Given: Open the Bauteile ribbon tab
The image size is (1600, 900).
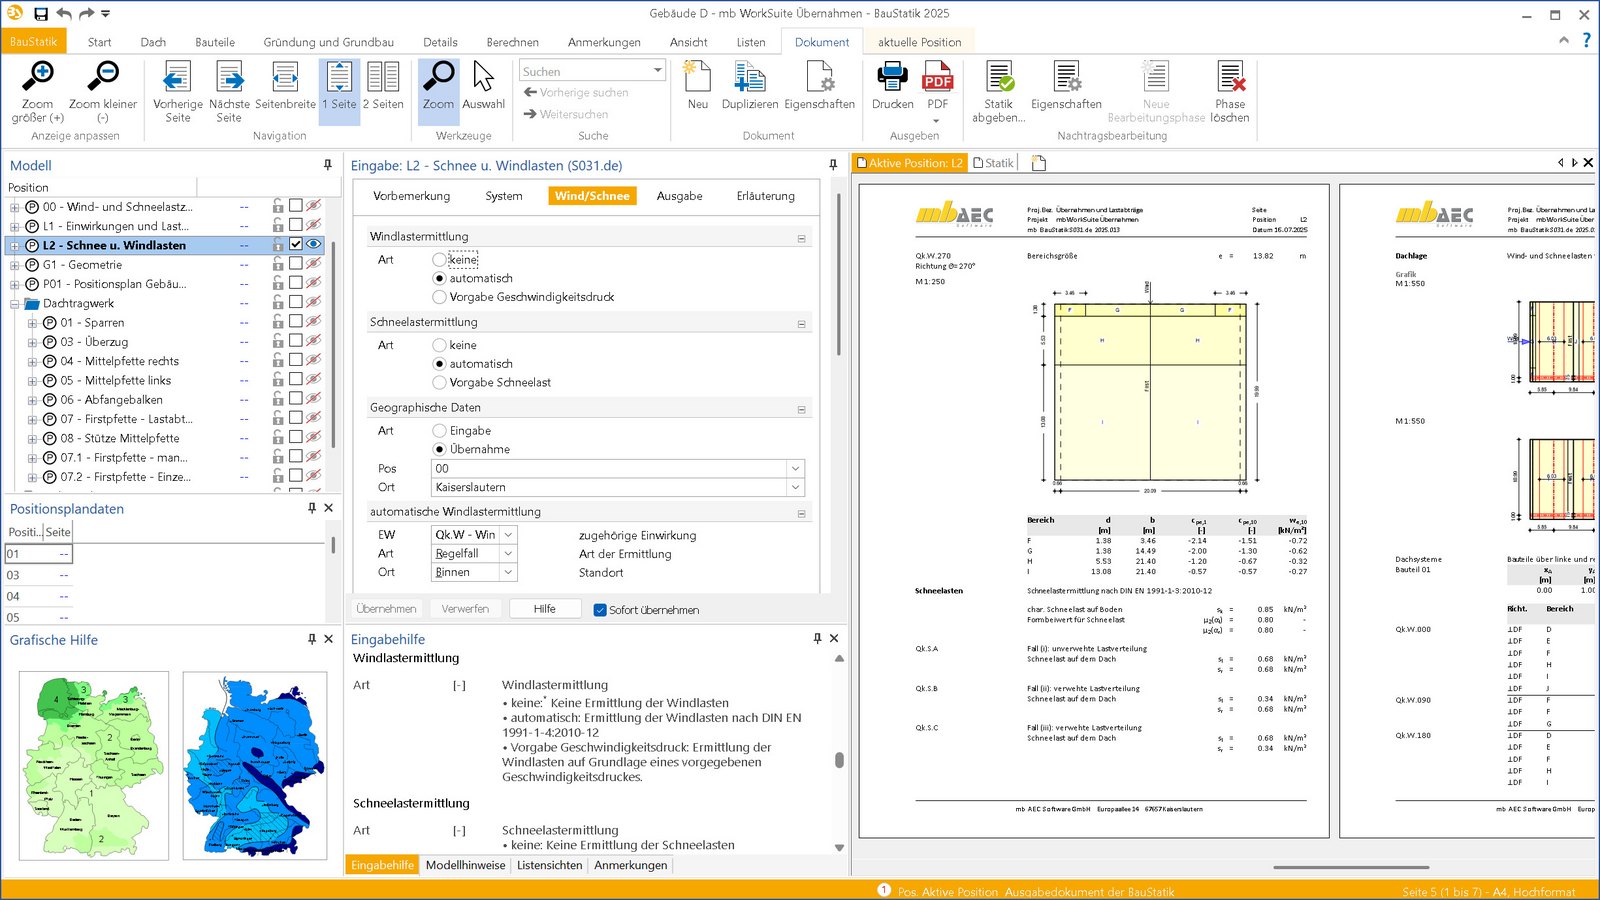Looking at the screenshot, I should (215, 42).
